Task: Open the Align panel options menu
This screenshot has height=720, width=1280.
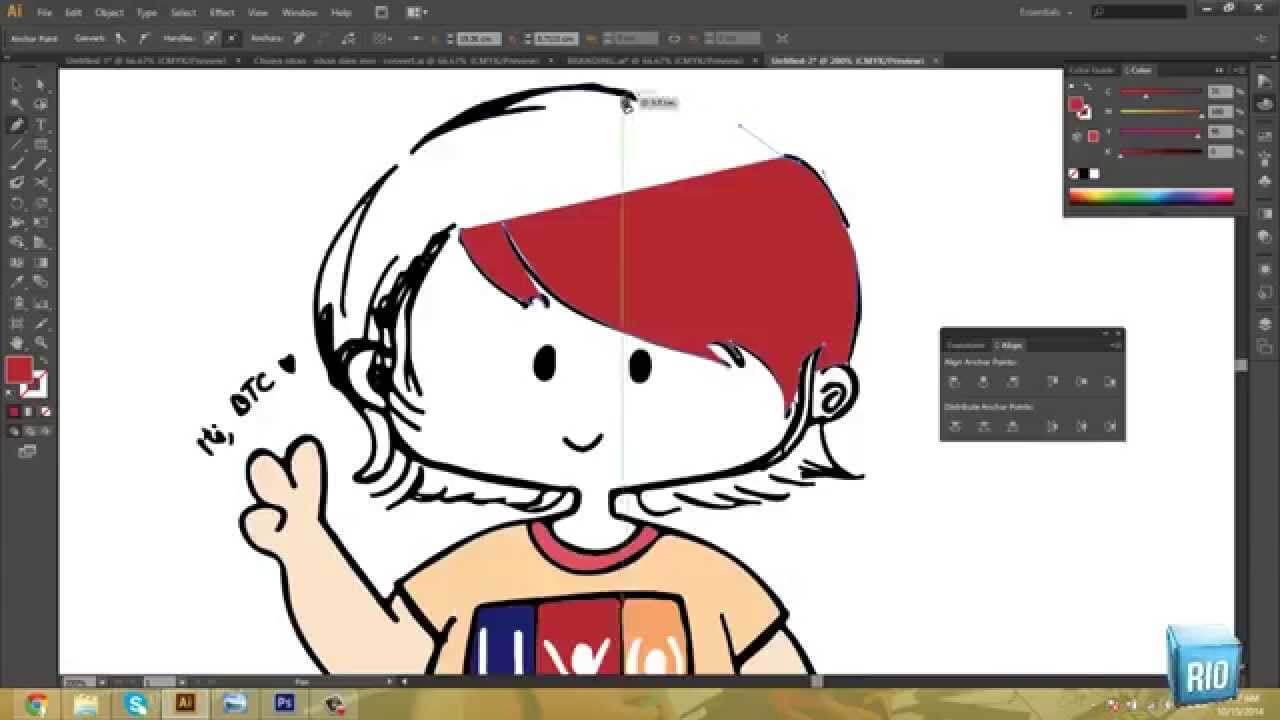Action: point(1115,345)
